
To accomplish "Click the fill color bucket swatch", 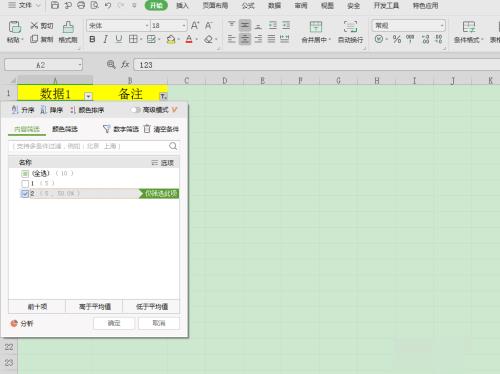I will 171,39.
